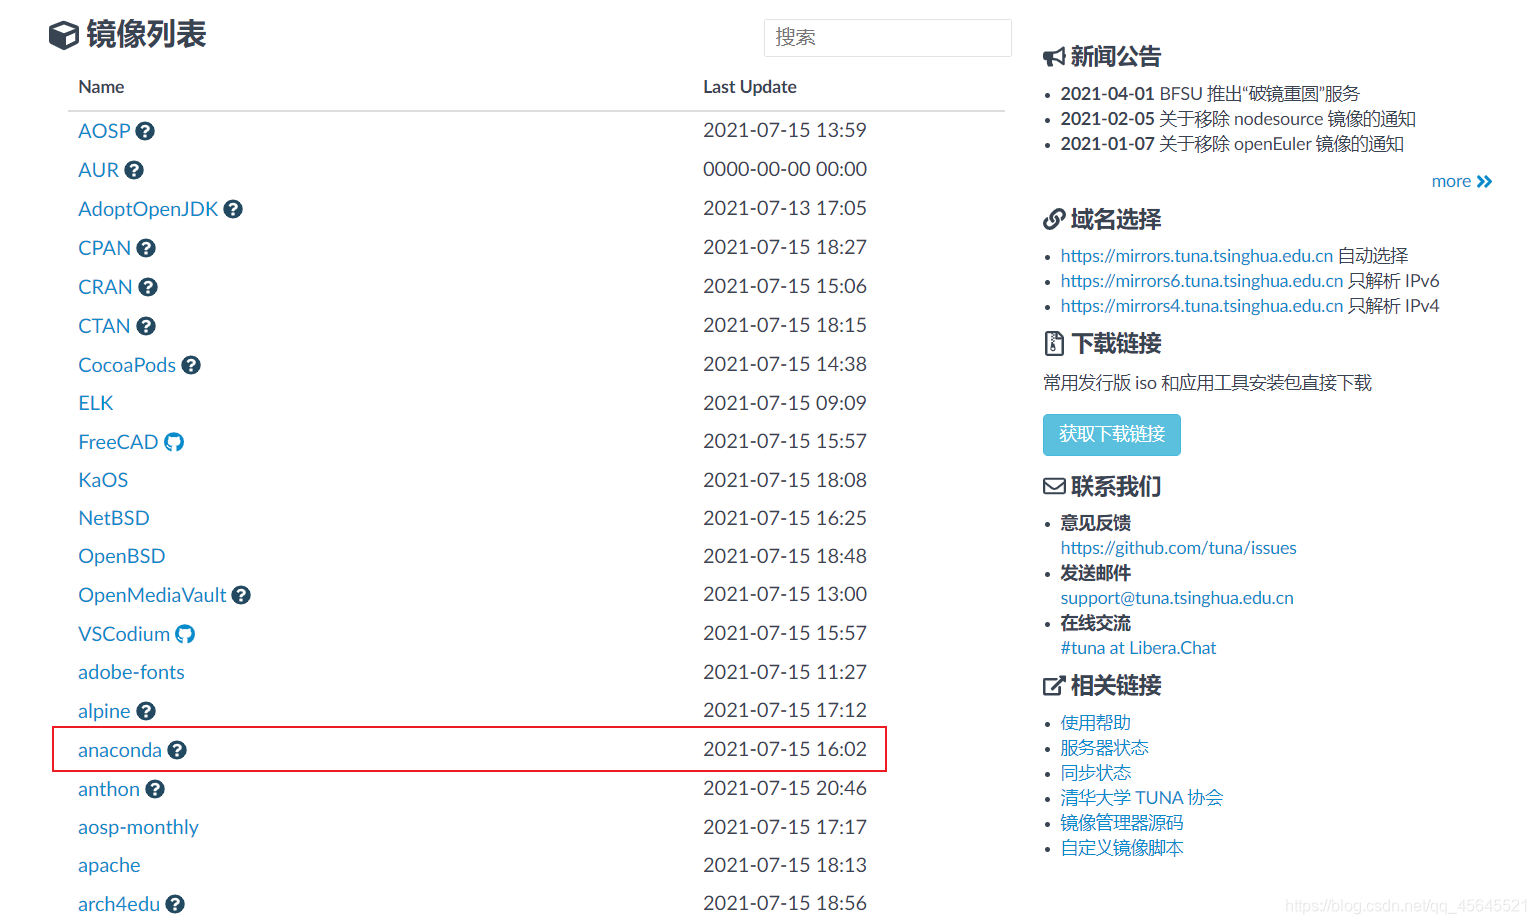Open help icon next to anthon
This screenshot has width=1536, height=924.
(x=155, y=789)
